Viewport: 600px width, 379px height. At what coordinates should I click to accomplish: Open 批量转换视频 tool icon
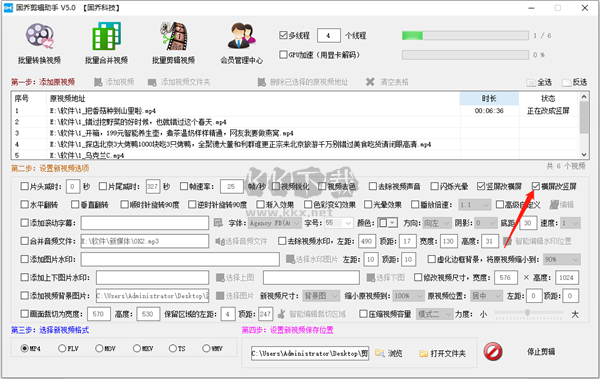tap(39, 36)
